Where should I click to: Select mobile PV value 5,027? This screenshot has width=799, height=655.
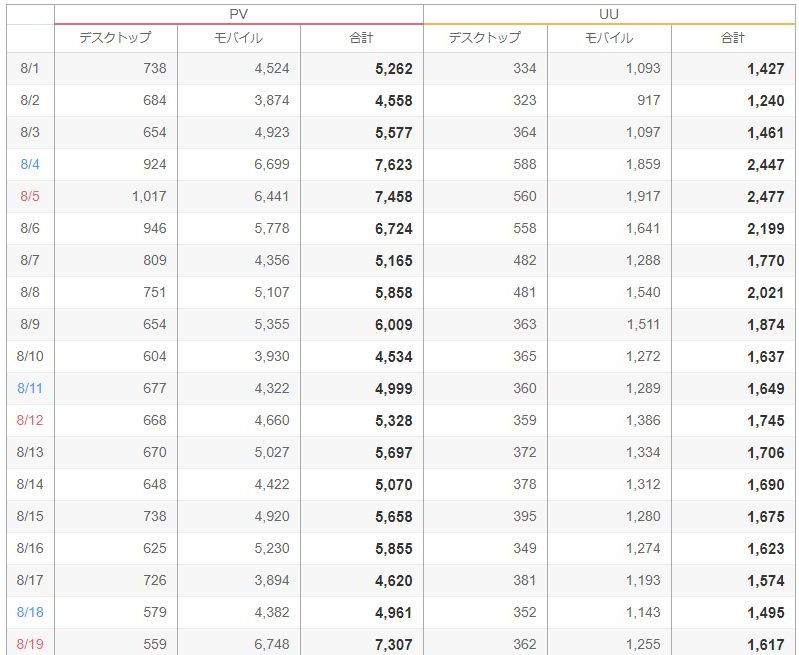click(272, 452)
